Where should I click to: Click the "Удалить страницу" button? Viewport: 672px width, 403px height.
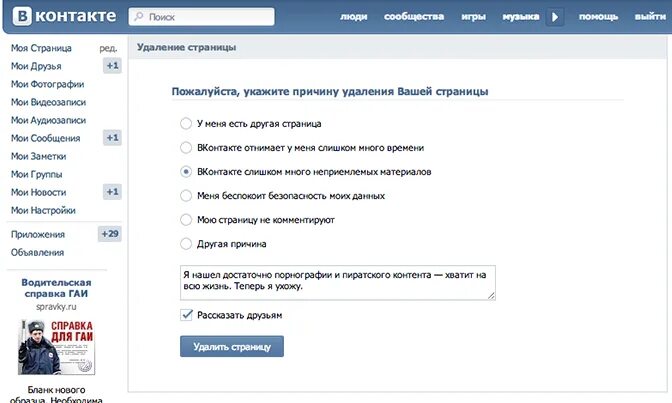tap(232, 346)
